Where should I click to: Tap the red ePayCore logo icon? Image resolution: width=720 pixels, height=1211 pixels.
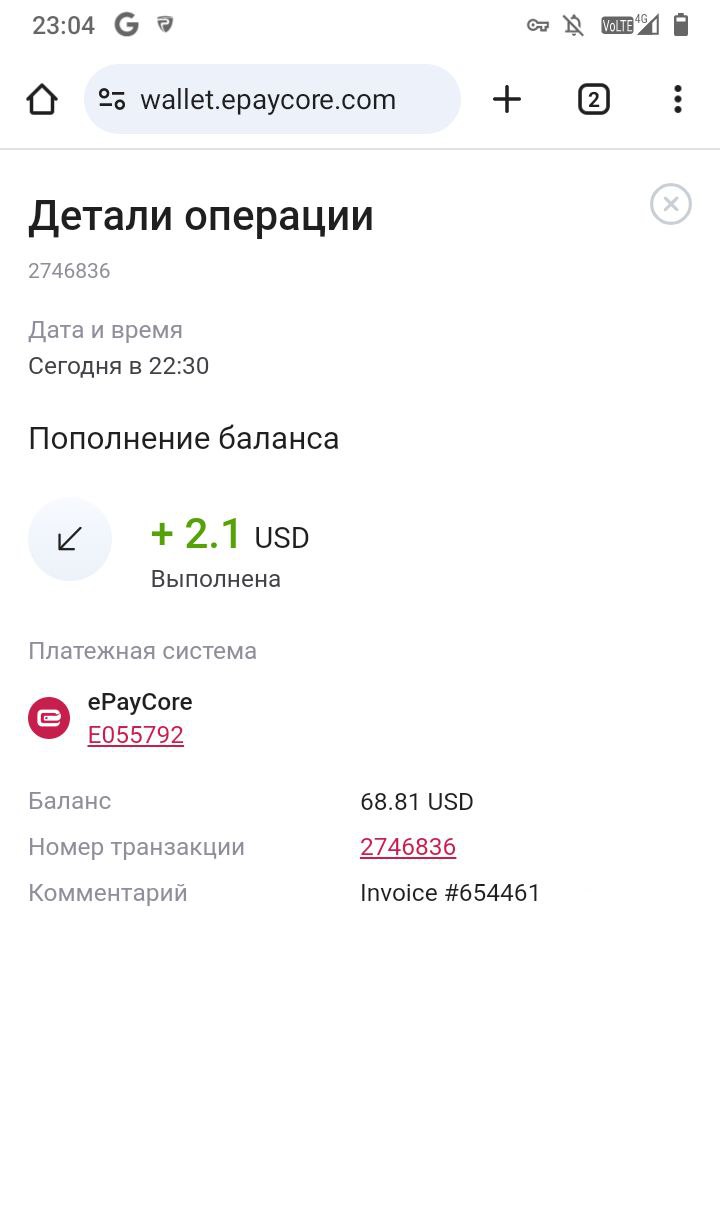tap(49, 718)
